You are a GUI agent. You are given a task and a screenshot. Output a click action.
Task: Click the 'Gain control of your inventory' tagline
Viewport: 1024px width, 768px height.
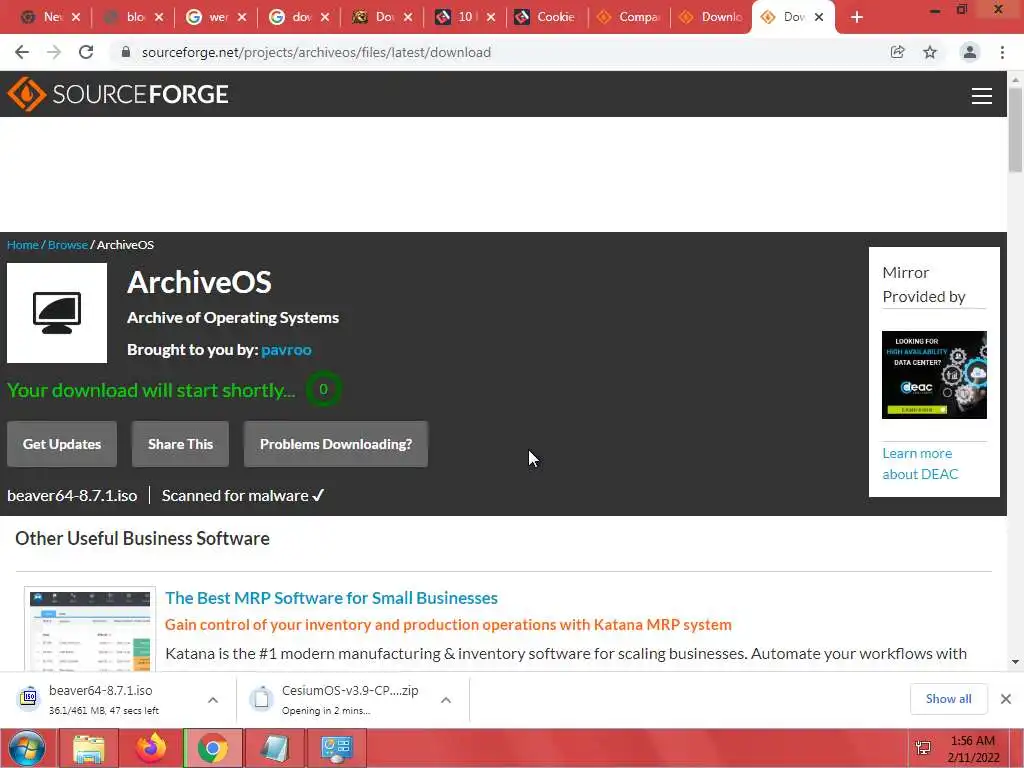tap(448, 625)
